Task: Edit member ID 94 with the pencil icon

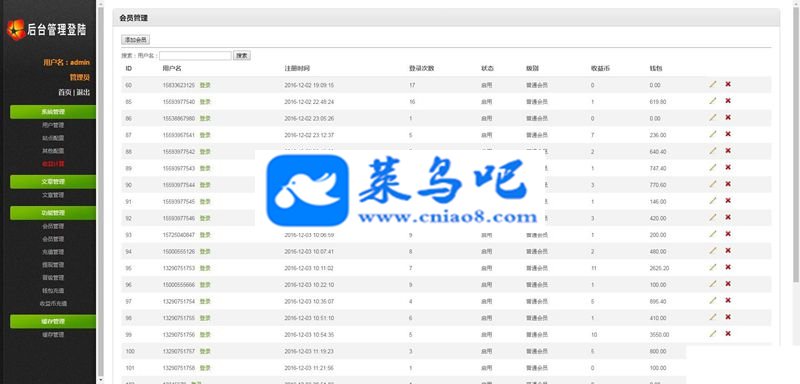Action: (713, 250)
